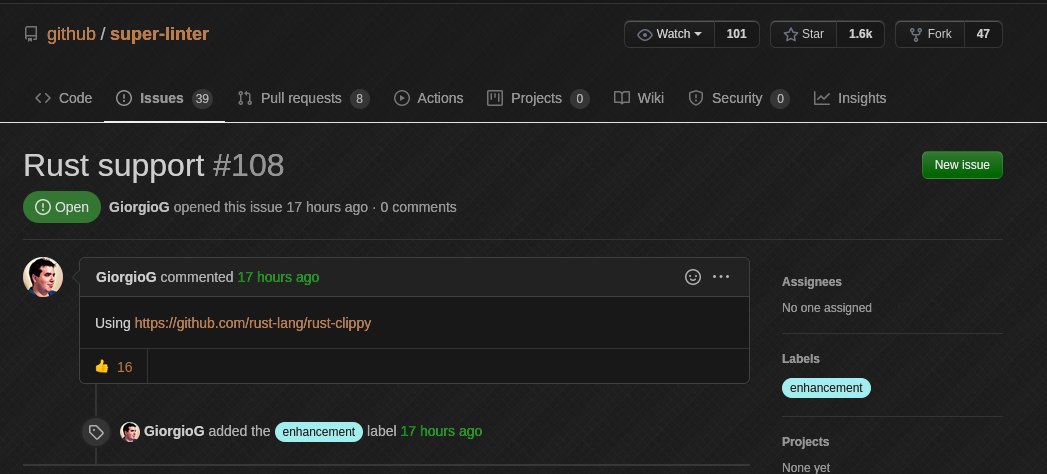The height and width of the screenshot is (474, 1047).
Task: Click the enhancement label in the timeline
Action: point(319,432)
